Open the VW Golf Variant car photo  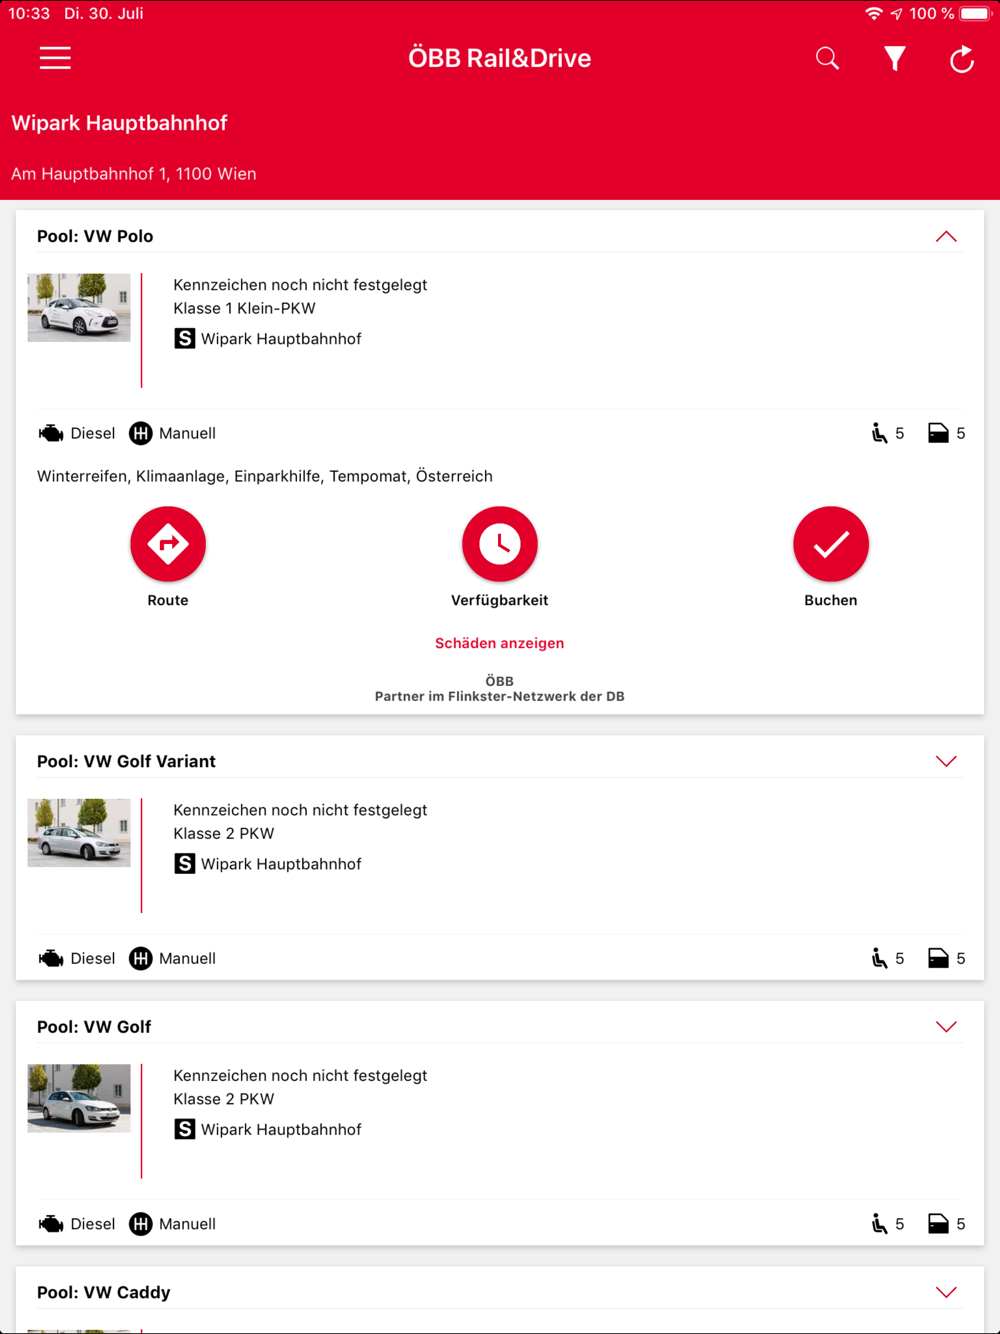[79, 833]
